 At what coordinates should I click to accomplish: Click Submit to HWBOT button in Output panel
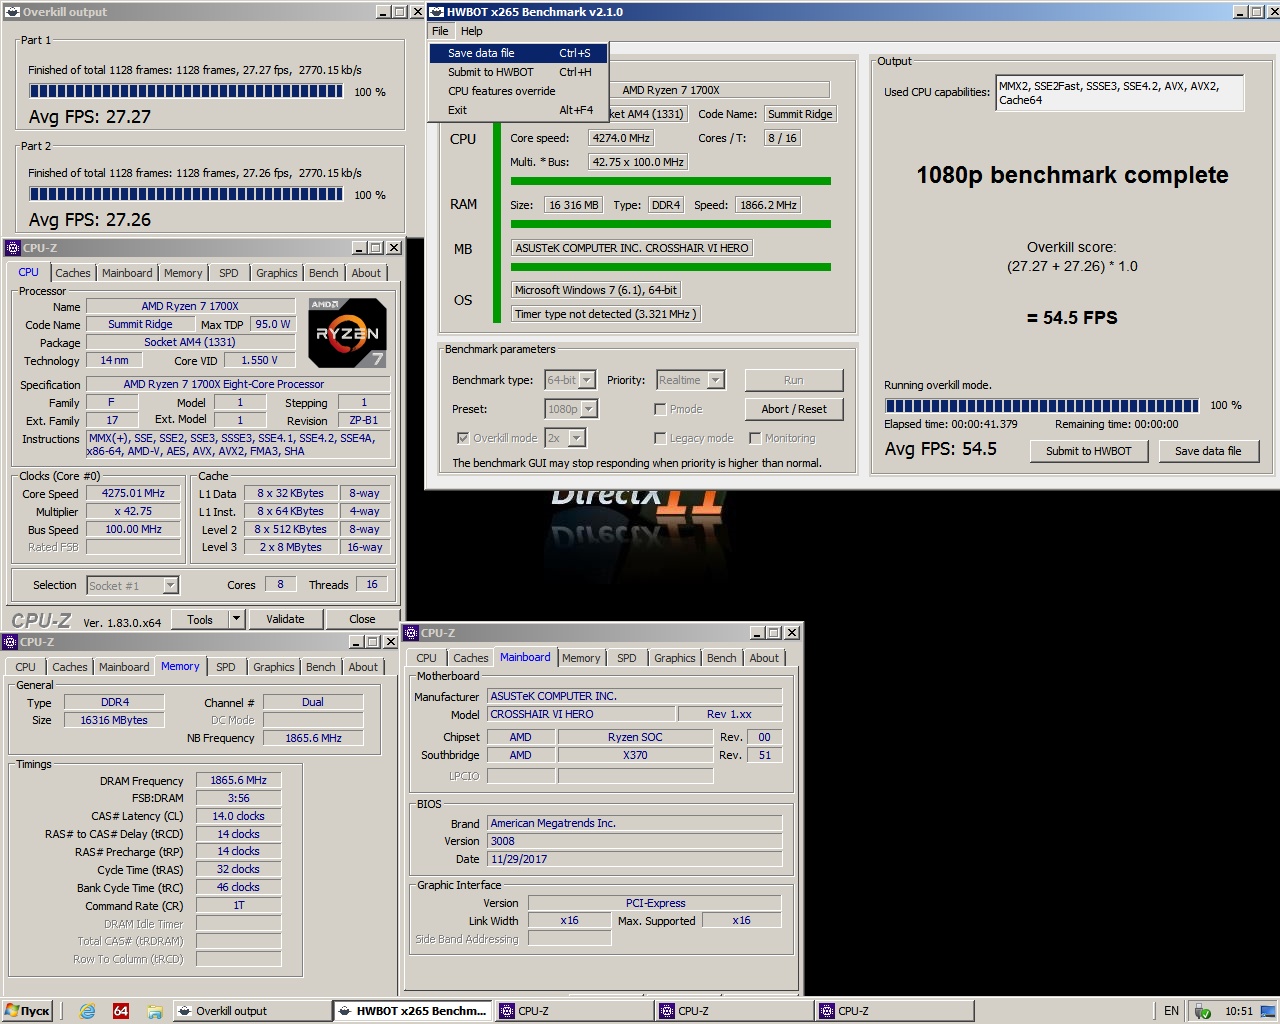[x=1088, y=451]
